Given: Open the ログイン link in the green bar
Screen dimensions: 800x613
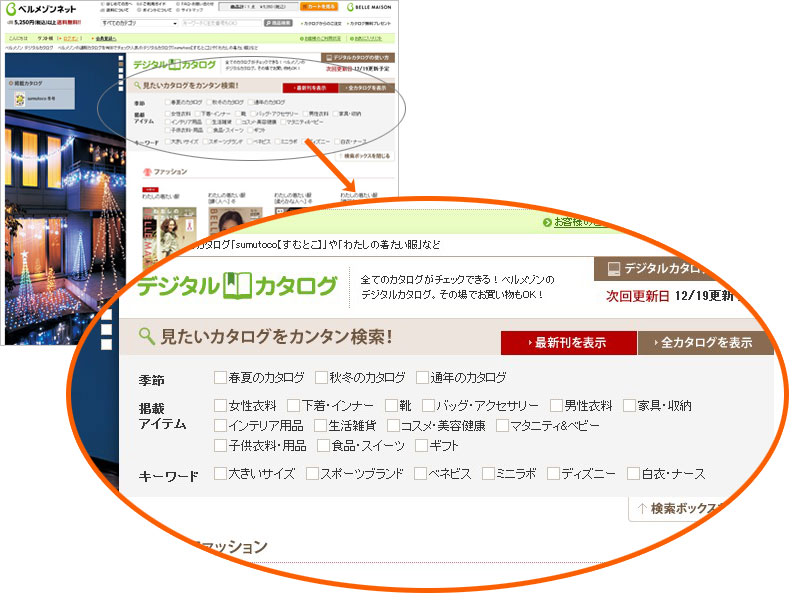Looking at the screenshot, I should click(x=71, y=38).
